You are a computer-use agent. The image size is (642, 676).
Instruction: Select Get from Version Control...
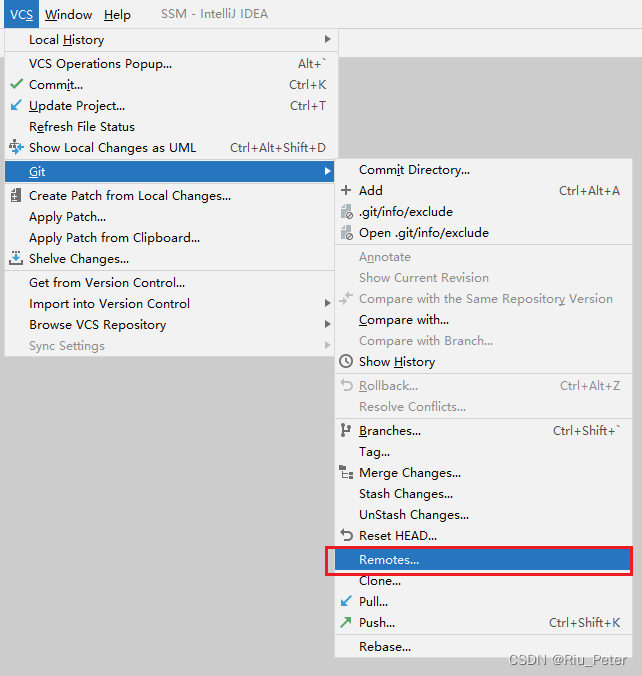coord(169,282)
